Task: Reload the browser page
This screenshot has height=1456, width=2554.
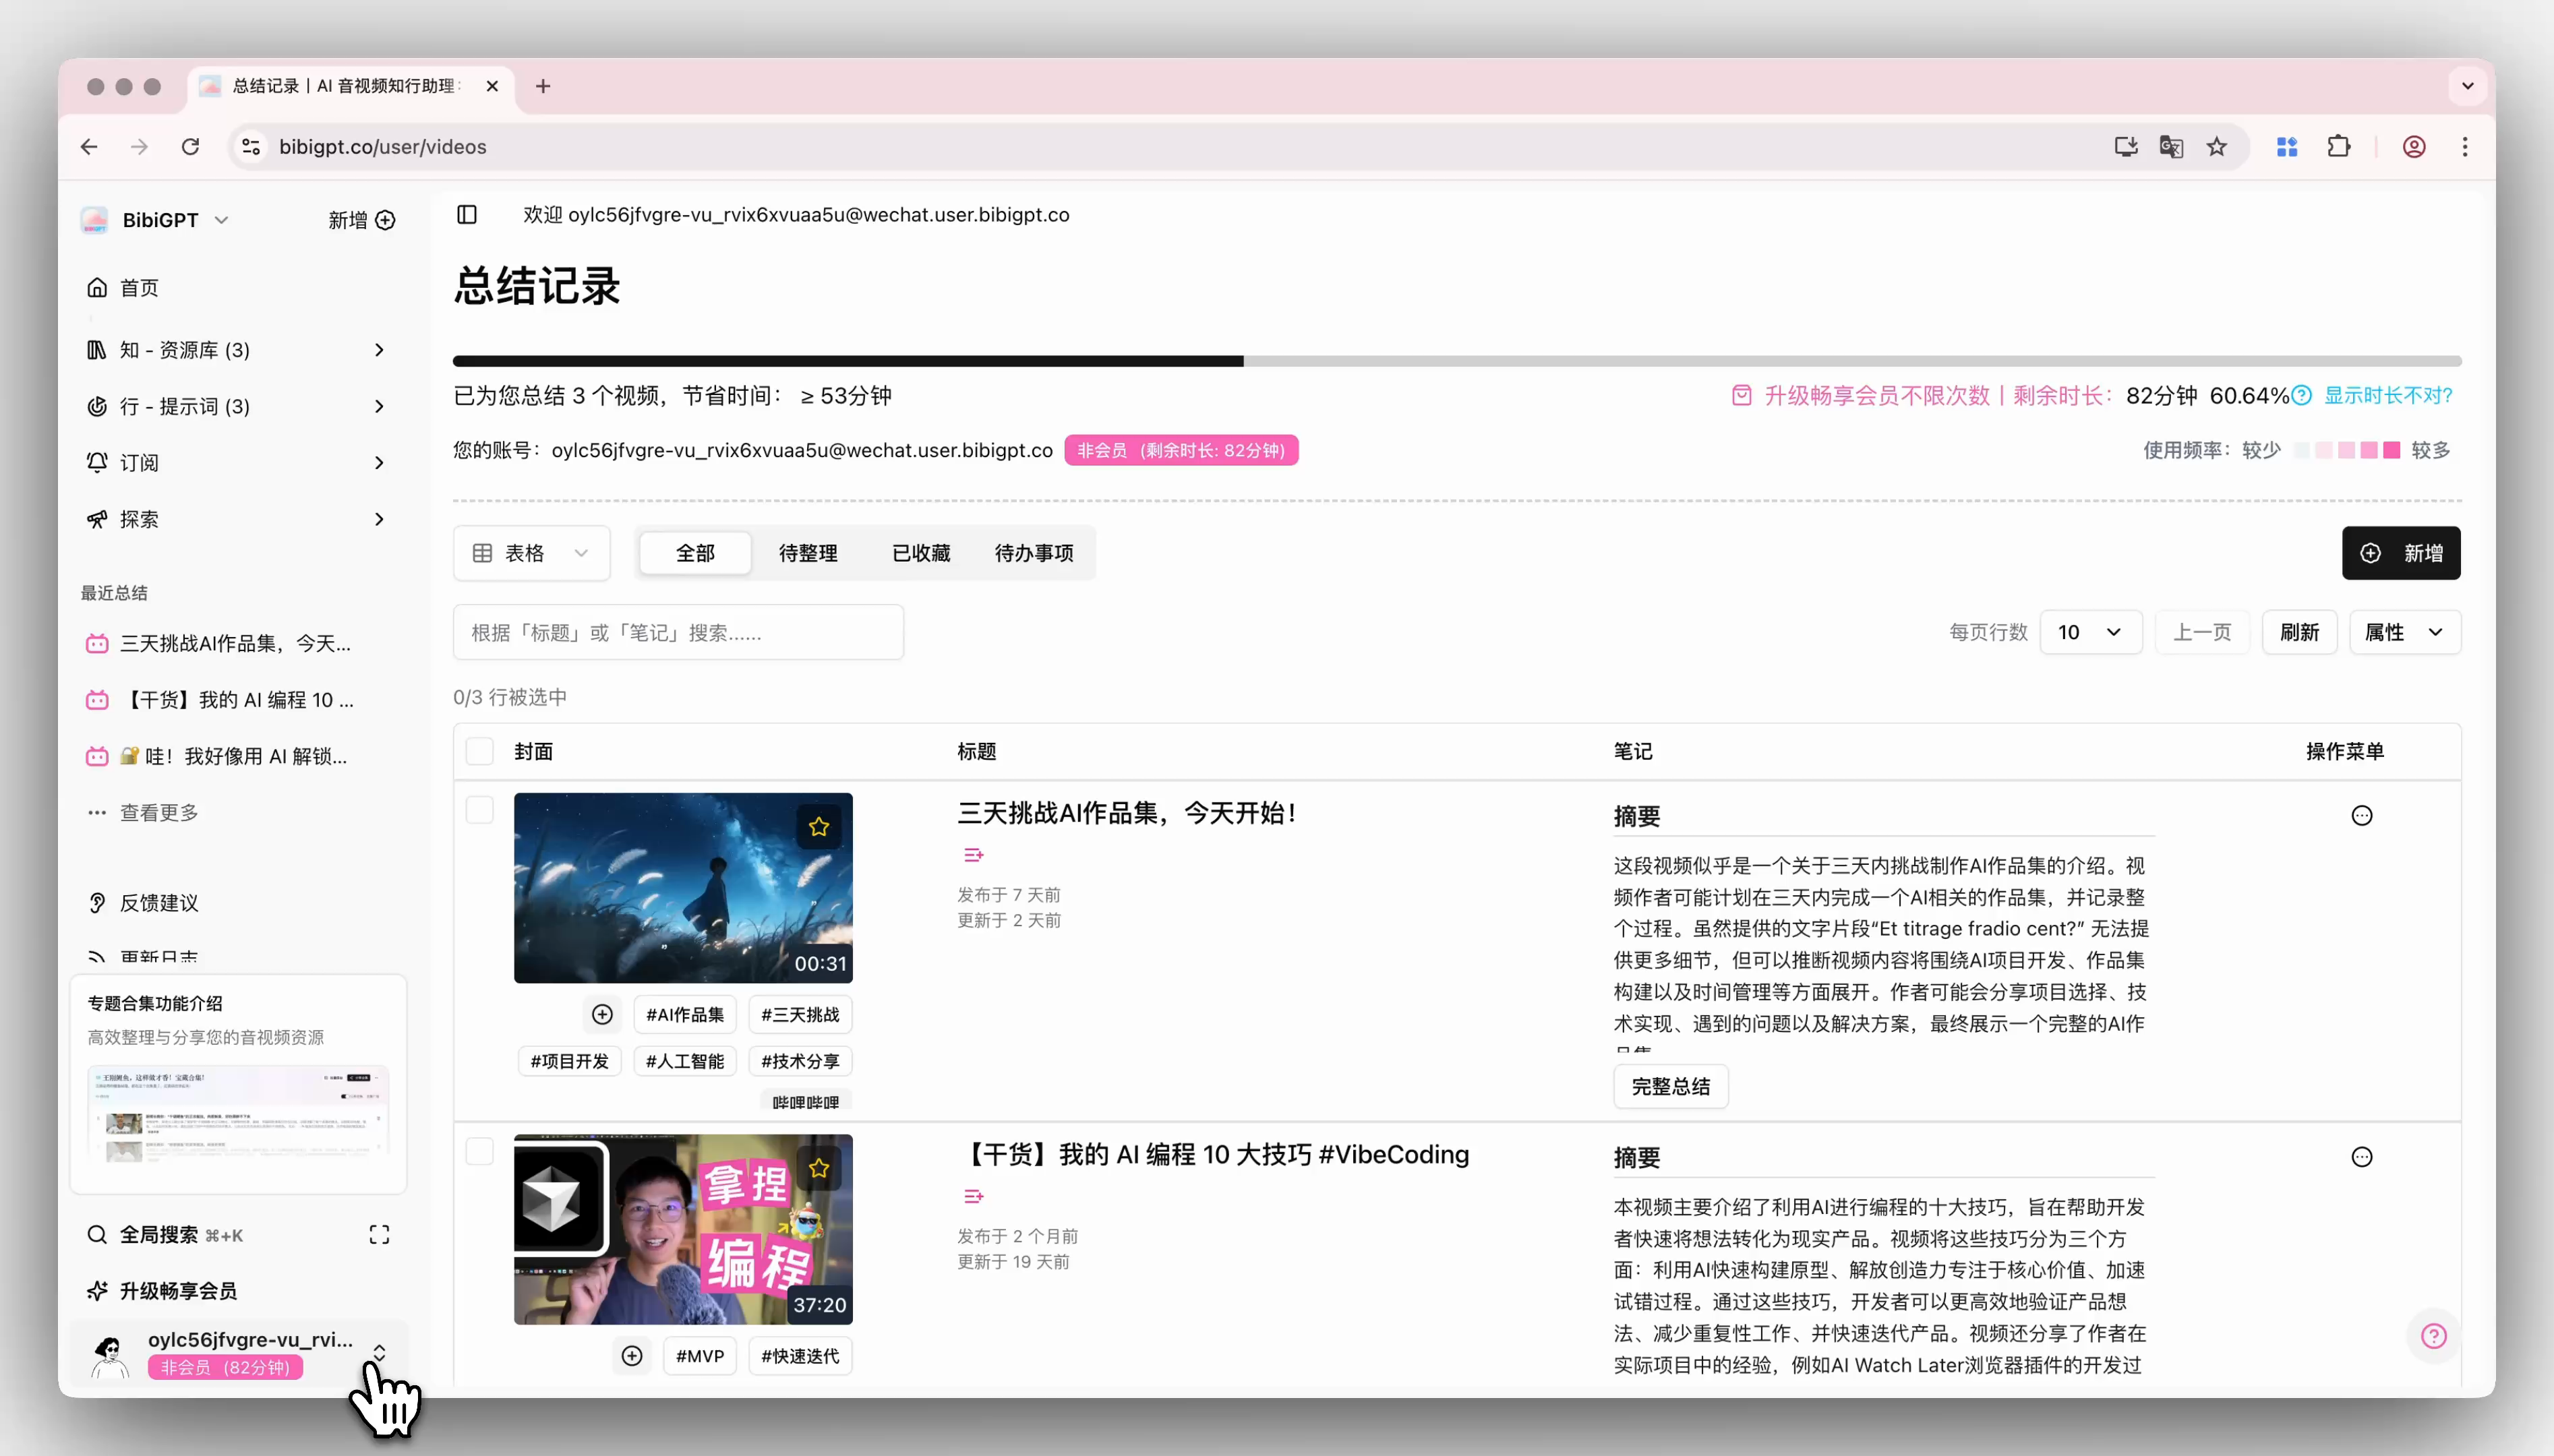Action: pos(190,147)
